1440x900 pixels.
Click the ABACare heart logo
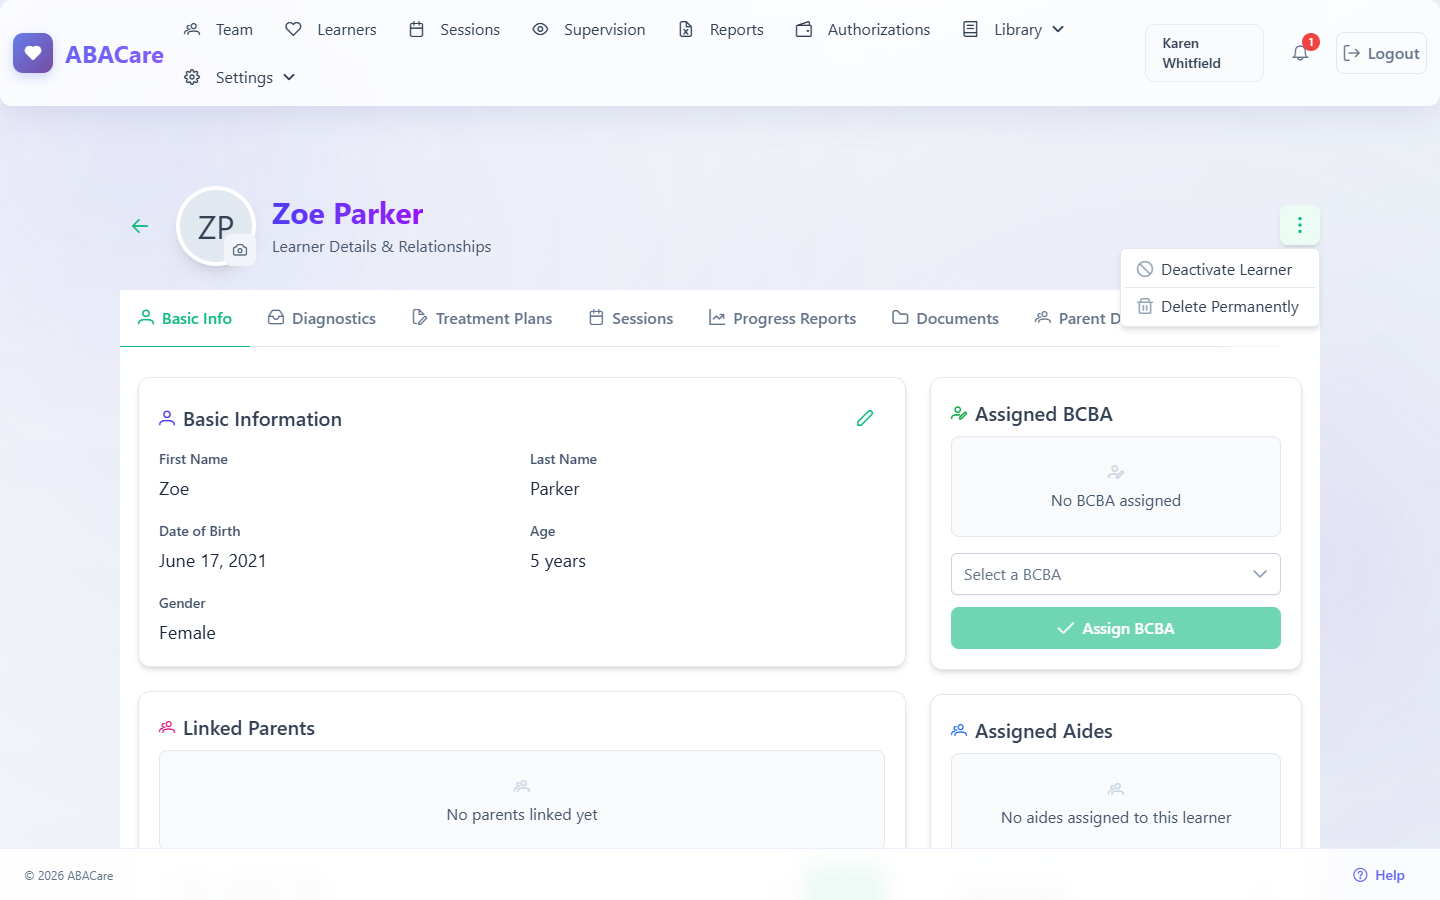pyautogui.click(x=33, y=53)
